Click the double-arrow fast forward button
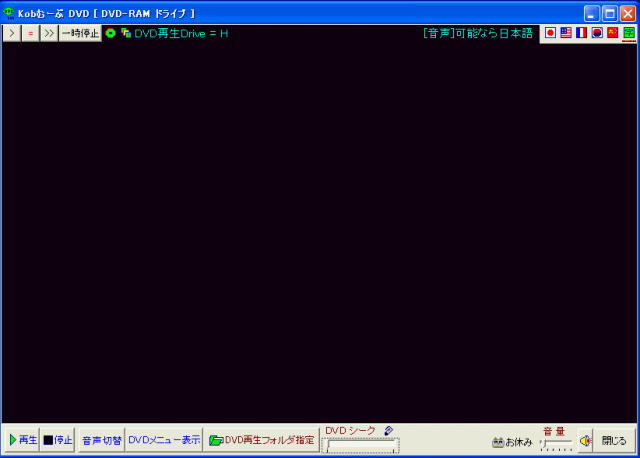The height and width of the screenshot is (458, 640). pyautogui.click(x=49, y=33)
